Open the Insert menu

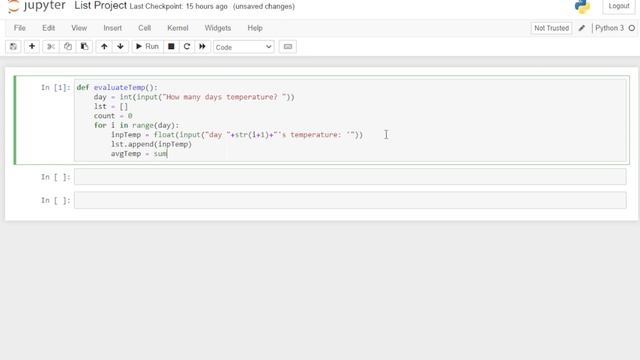[112, 28]
